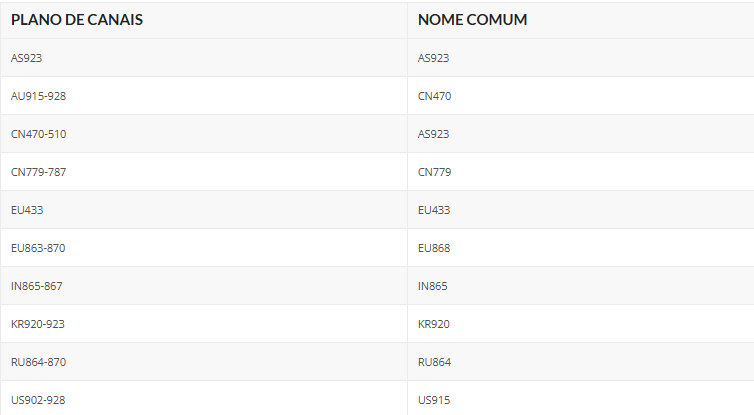Select AS923 in the Plano de Canais column
This screenshot has height=415, width=754.
coord(27,58)
